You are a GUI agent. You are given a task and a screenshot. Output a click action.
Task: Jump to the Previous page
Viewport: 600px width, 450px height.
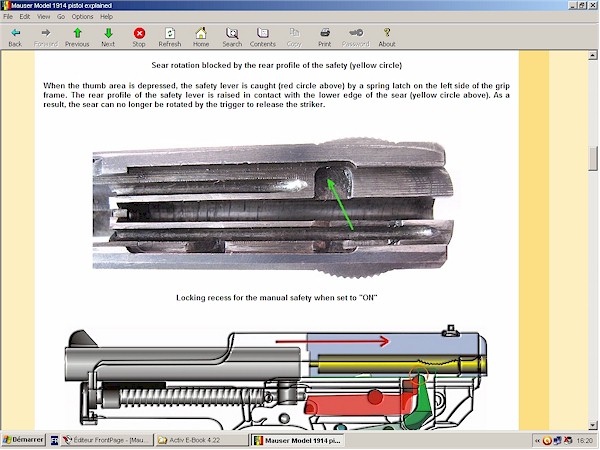click(77, 37)
